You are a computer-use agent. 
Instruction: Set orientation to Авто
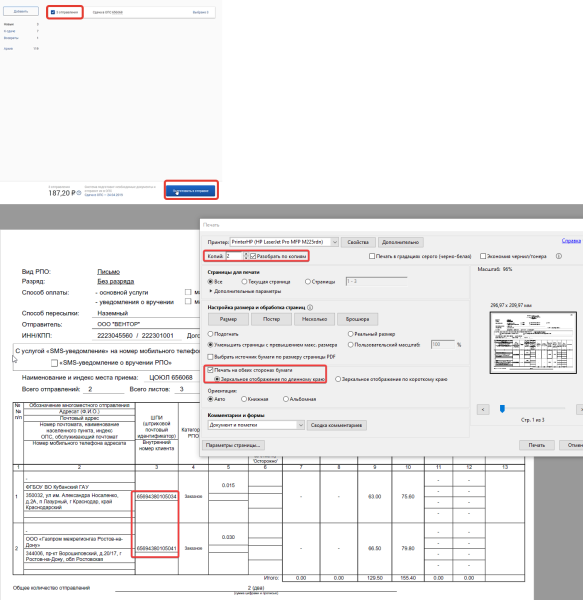(x=210, y=399)
